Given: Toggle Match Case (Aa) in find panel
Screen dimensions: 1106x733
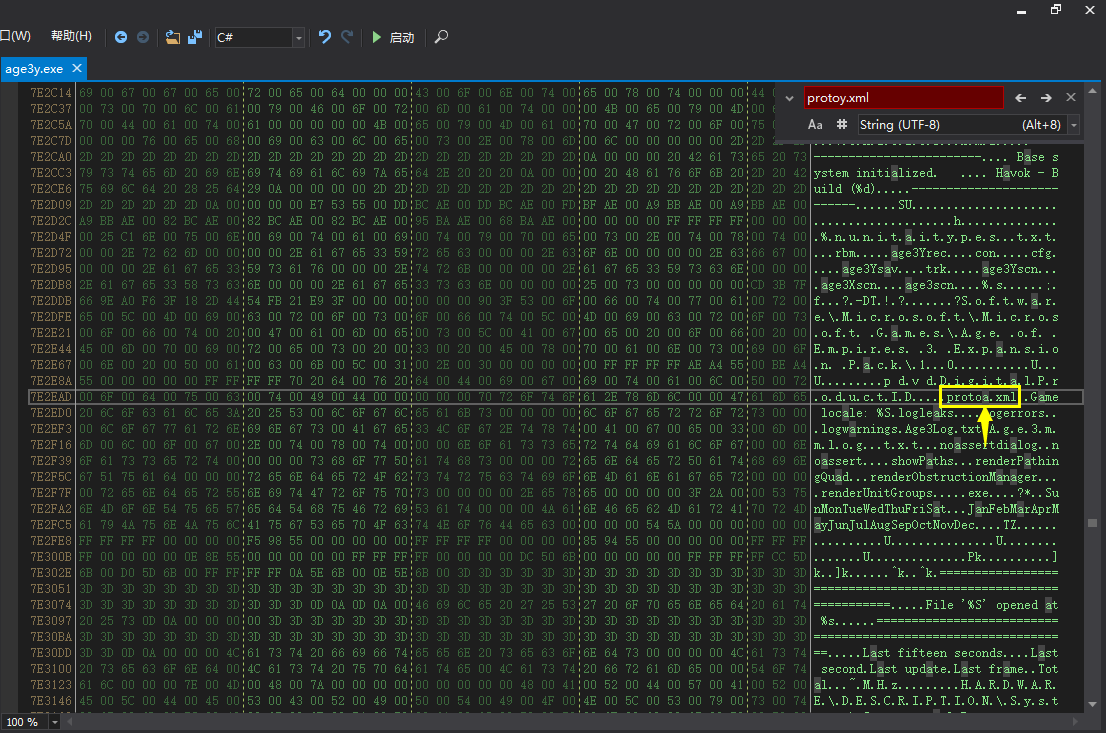Looking at the screenshot, I should tap(815, 125).
